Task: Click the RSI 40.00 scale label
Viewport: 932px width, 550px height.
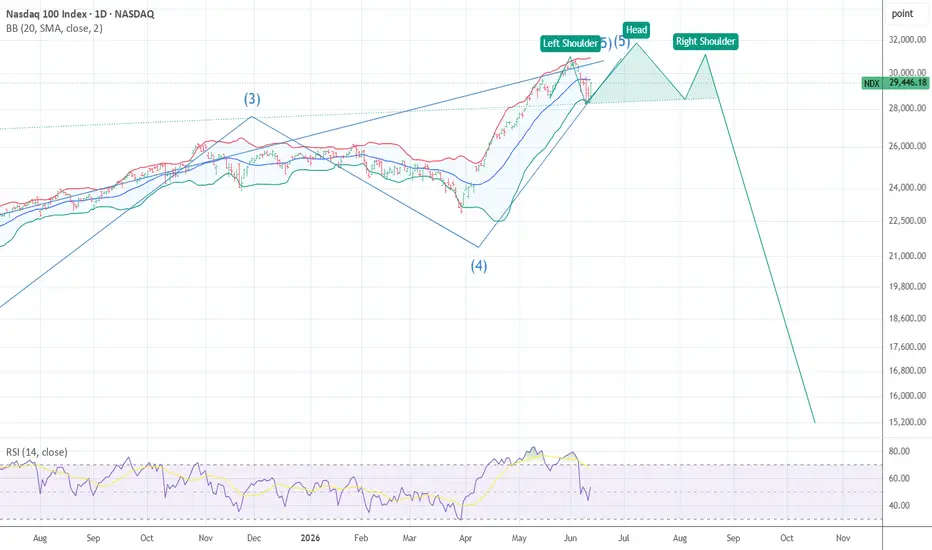Action: (899, 505)
